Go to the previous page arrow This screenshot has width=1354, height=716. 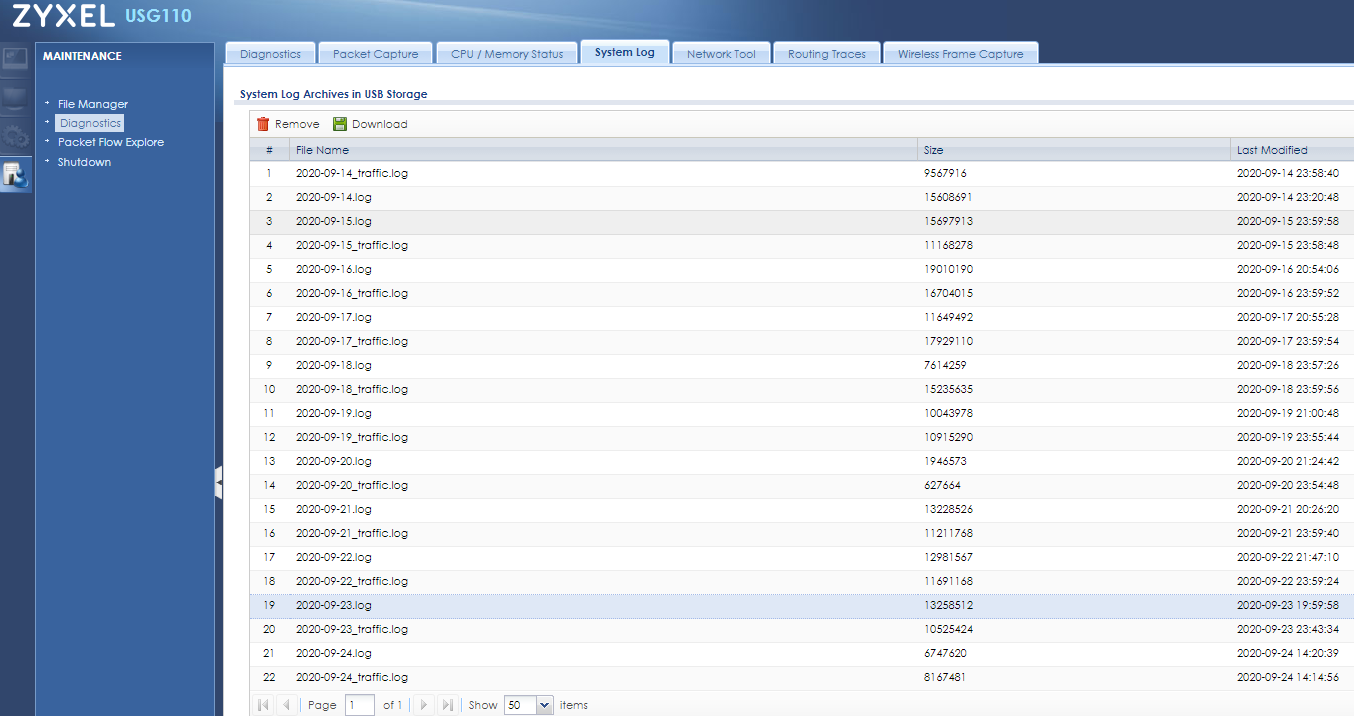(x=287, y=705)
